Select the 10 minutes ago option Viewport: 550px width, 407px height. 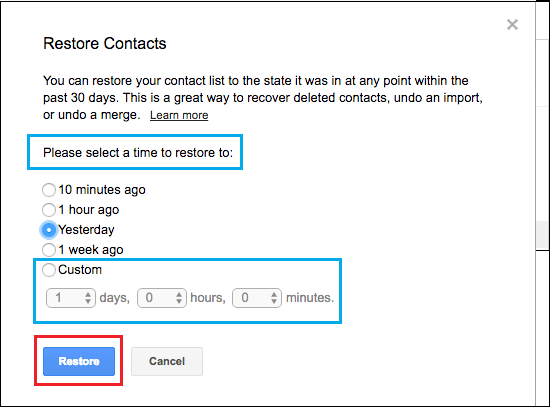[49, 190]
